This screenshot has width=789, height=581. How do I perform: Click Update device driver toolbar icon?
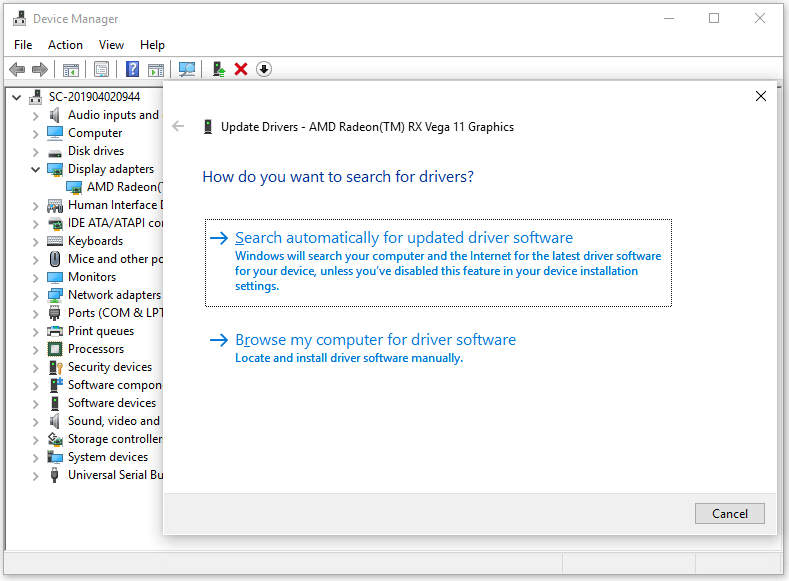(218, 69)
